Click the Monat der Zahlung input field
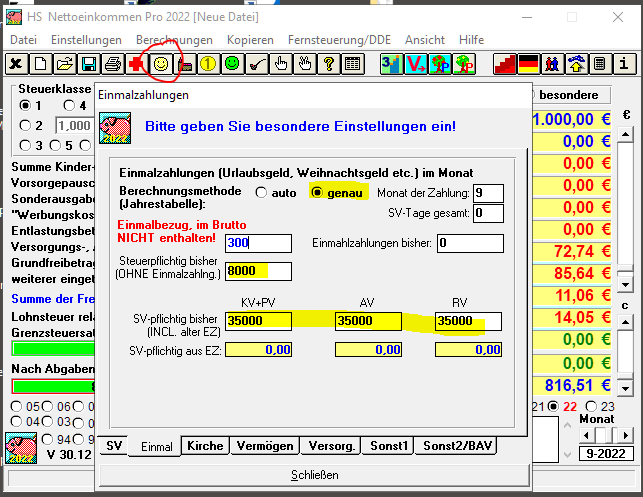Image resolution: width=643 pixels, height=497 pixels. 488,193
